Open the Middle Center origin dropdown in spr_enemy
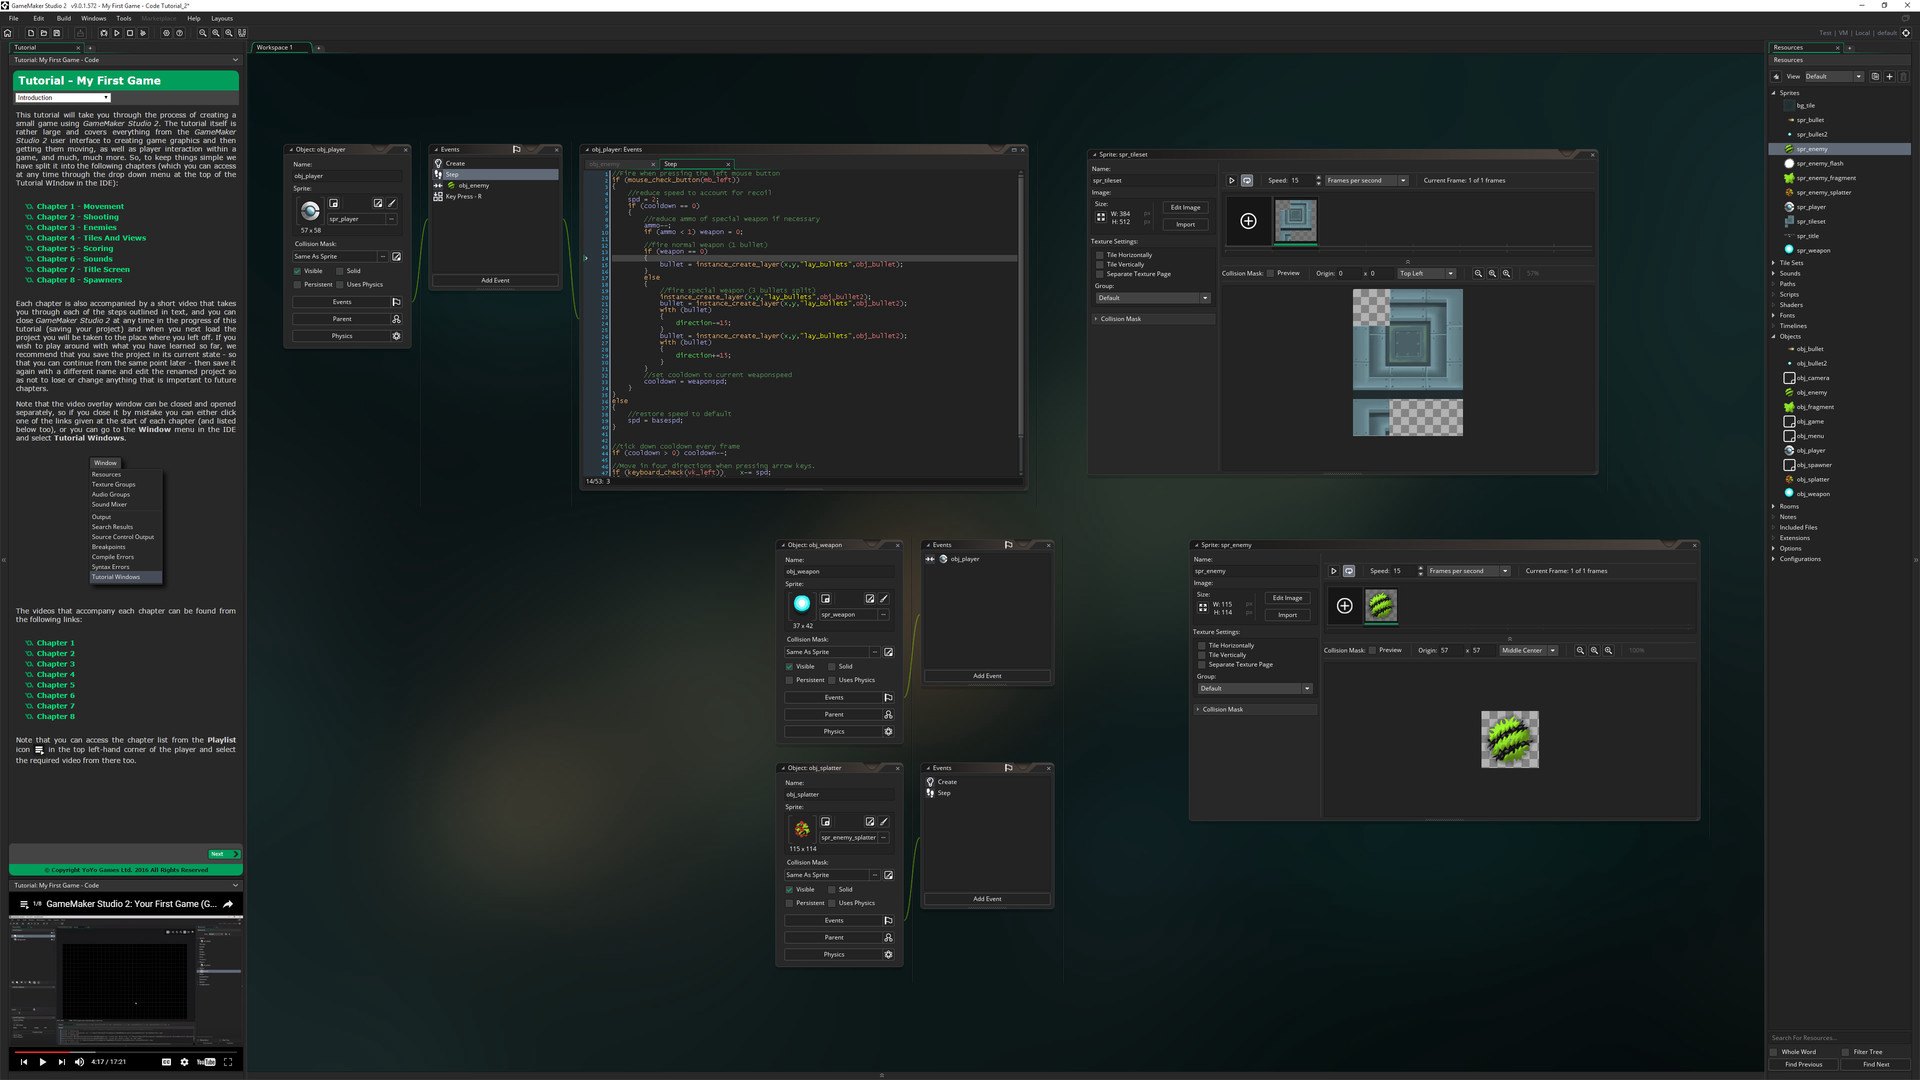The image size is (1920, 1080). tap(1552, 650)
